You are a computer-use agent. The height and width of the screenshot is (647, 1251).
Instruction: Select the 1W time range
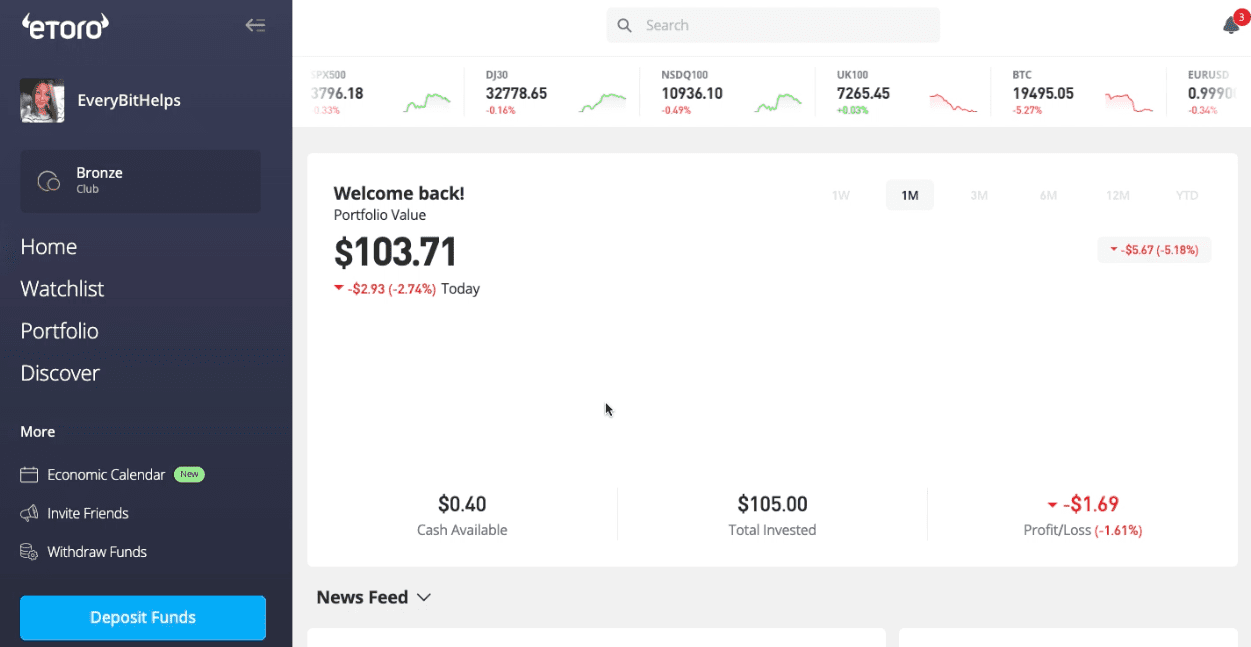[841, 195]
